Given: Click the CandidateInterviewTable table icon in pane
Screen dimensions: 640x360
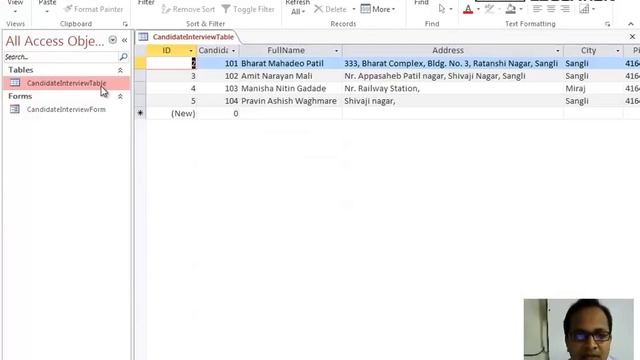Looking at the screenshot, I should point(15,83).
